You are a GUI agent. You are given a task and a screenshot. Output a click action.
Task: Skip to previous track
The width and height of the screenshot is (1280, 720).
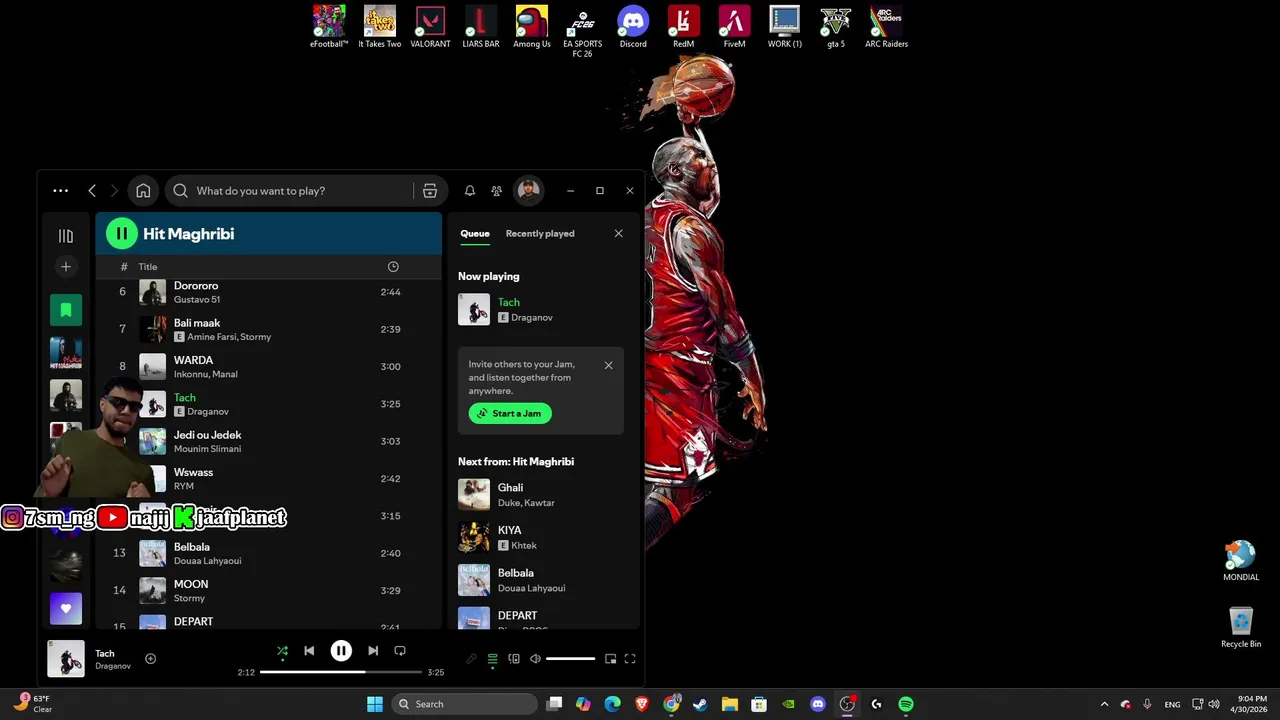(309, 651)
